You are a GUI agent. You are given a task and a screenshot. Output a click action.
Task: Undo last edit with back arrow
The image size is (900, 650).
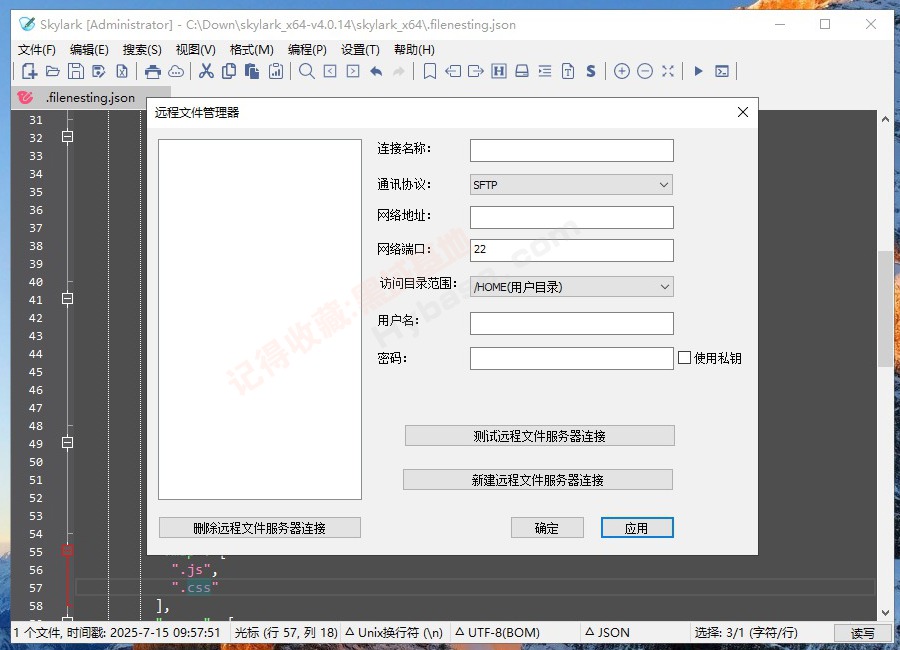(376, 71)
